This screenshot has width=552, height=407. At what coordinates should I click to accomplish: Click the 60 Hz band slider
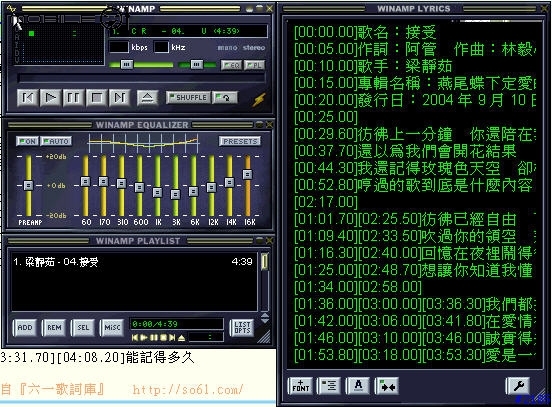[x=85, y=181]
